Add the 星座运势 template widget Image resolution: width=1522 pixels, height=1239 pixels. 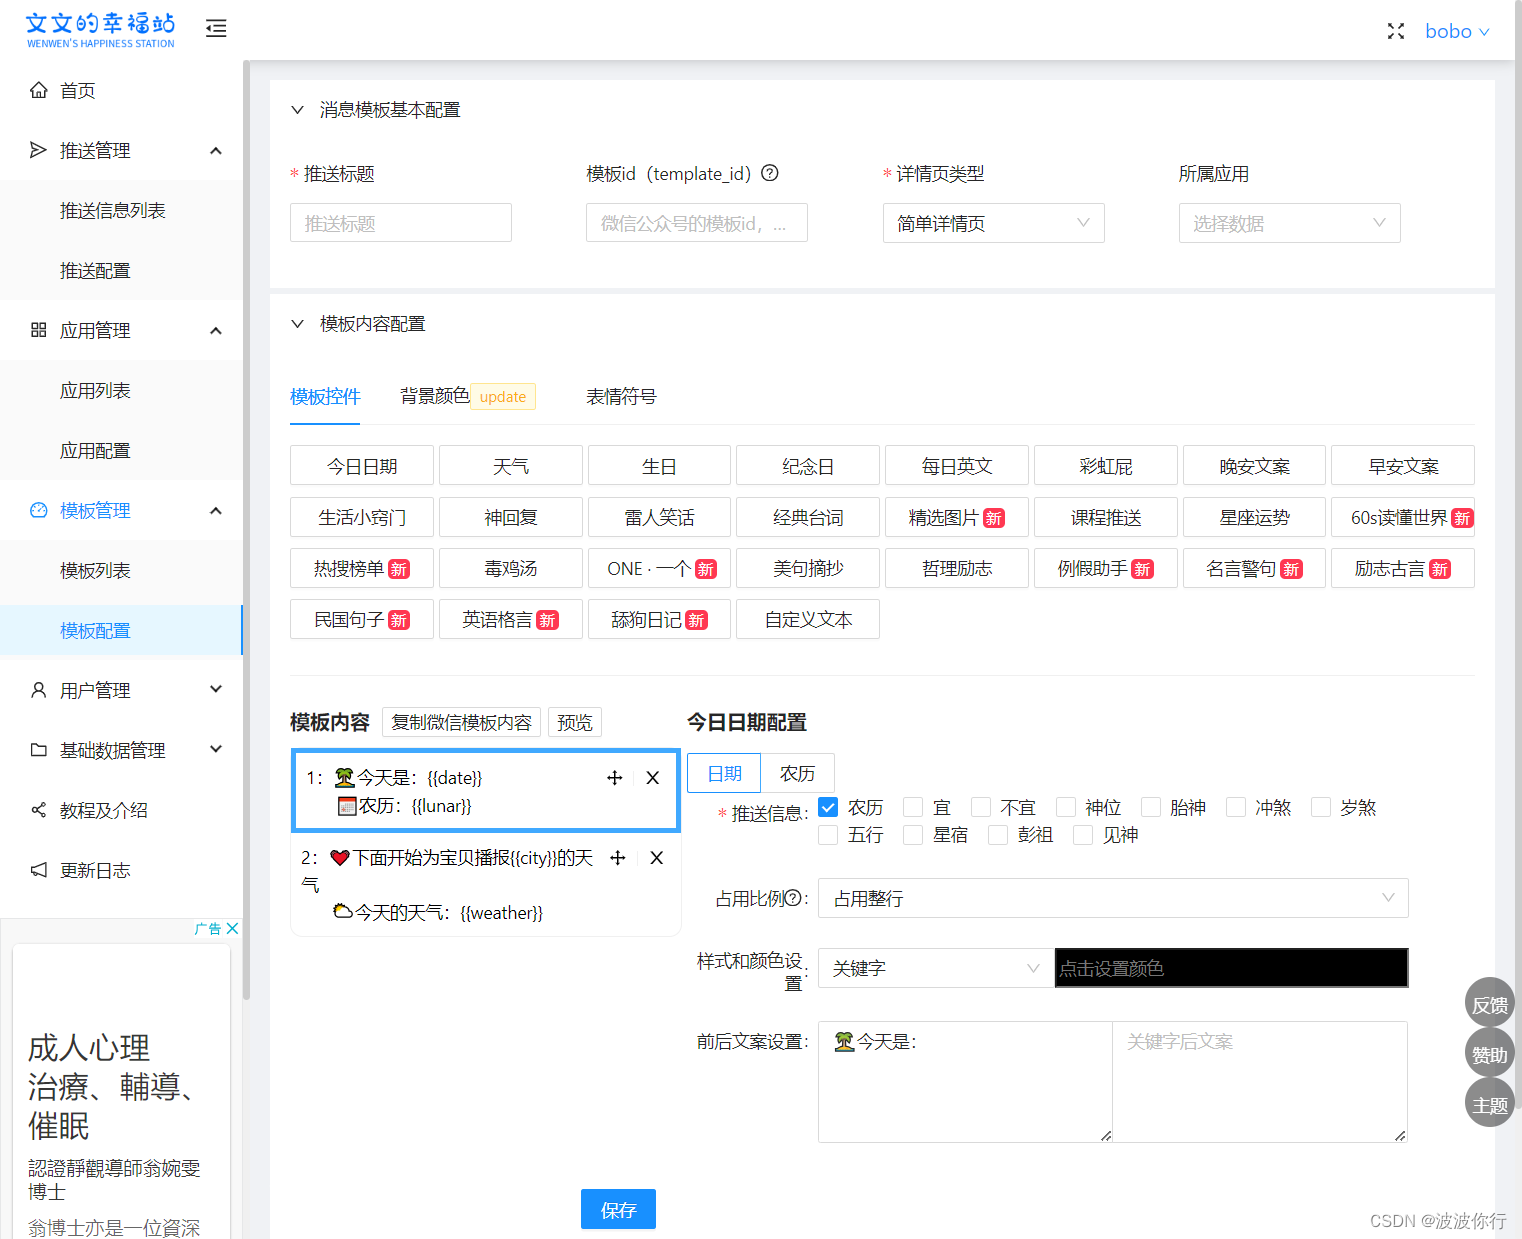[1254, 517]
